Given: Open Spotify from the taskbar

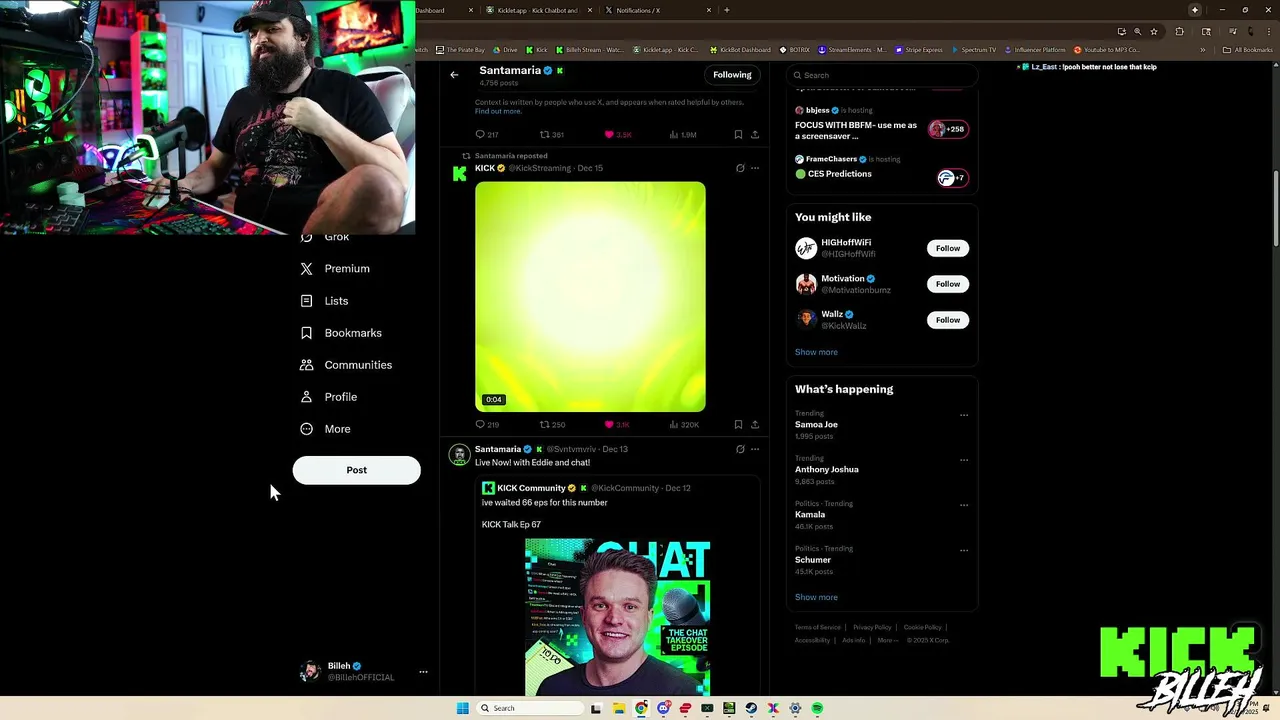Looking at the screenshot, I should (817, 708).
